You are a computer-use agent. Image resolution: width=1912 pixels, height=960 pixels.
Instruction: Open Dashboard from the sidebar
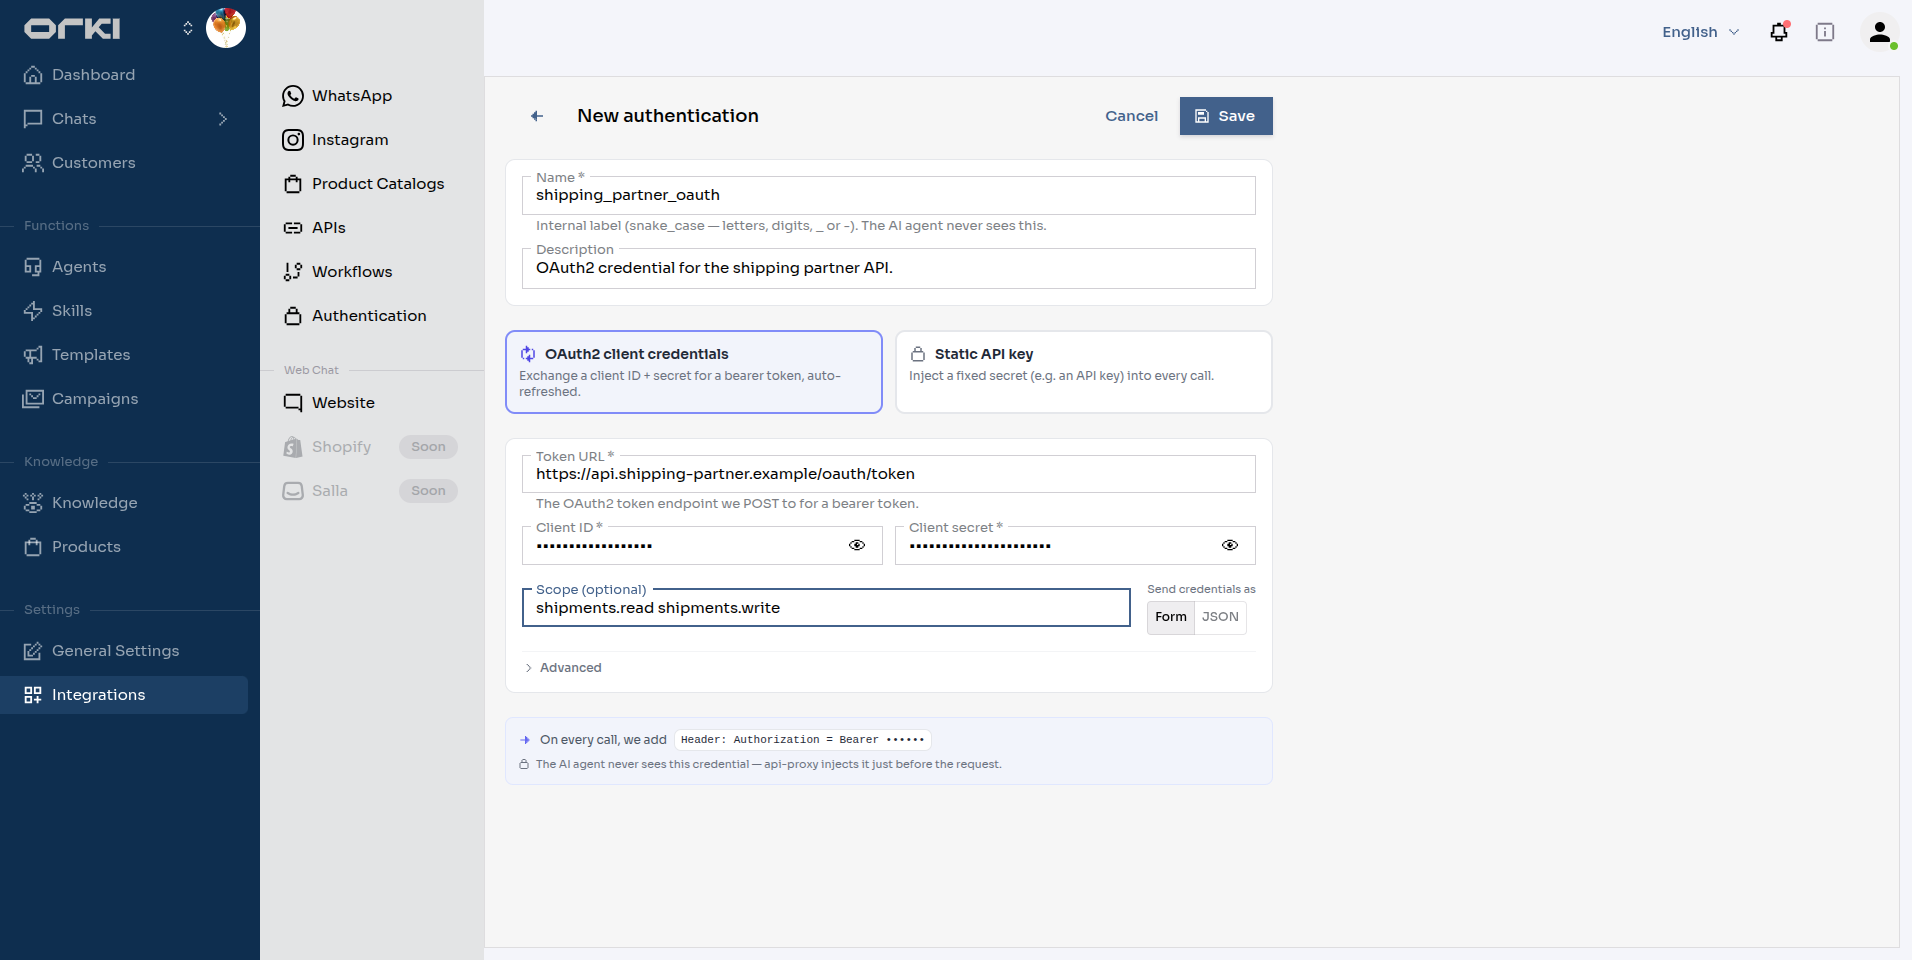pyautogui.click(x=124, y=75)
